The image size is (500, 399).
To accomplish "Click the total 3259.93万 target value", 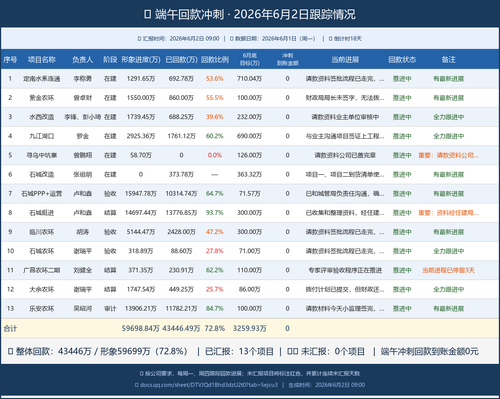I will [x=250, y=328].
